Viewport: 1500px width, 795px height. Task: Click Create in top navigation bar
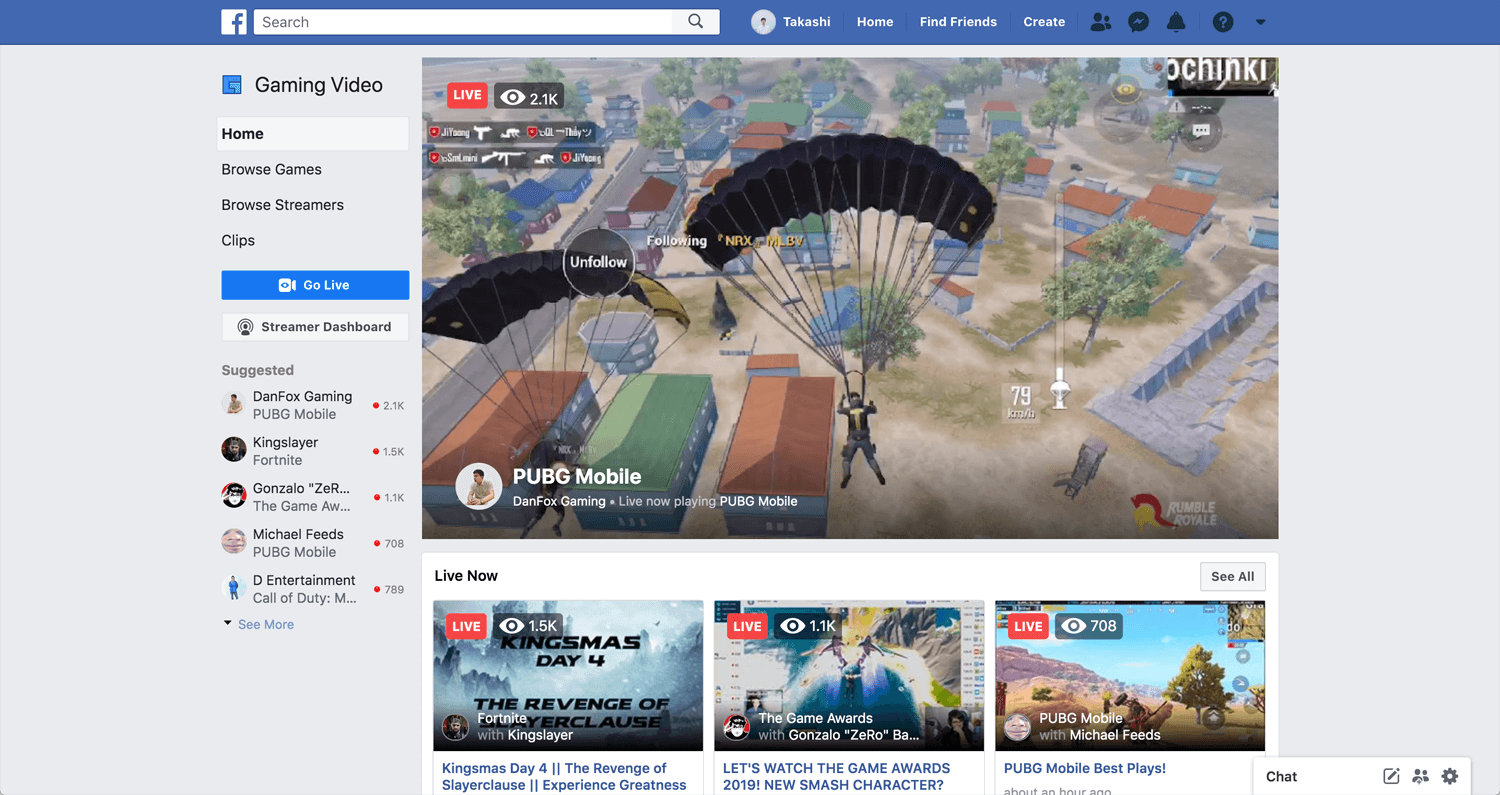tap(1044, 22)
